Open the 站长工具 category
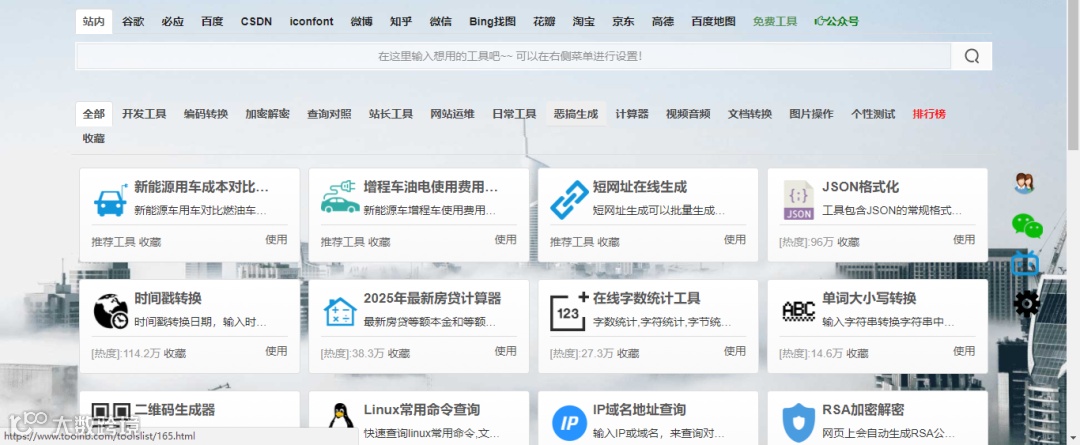 coord(391,114)
